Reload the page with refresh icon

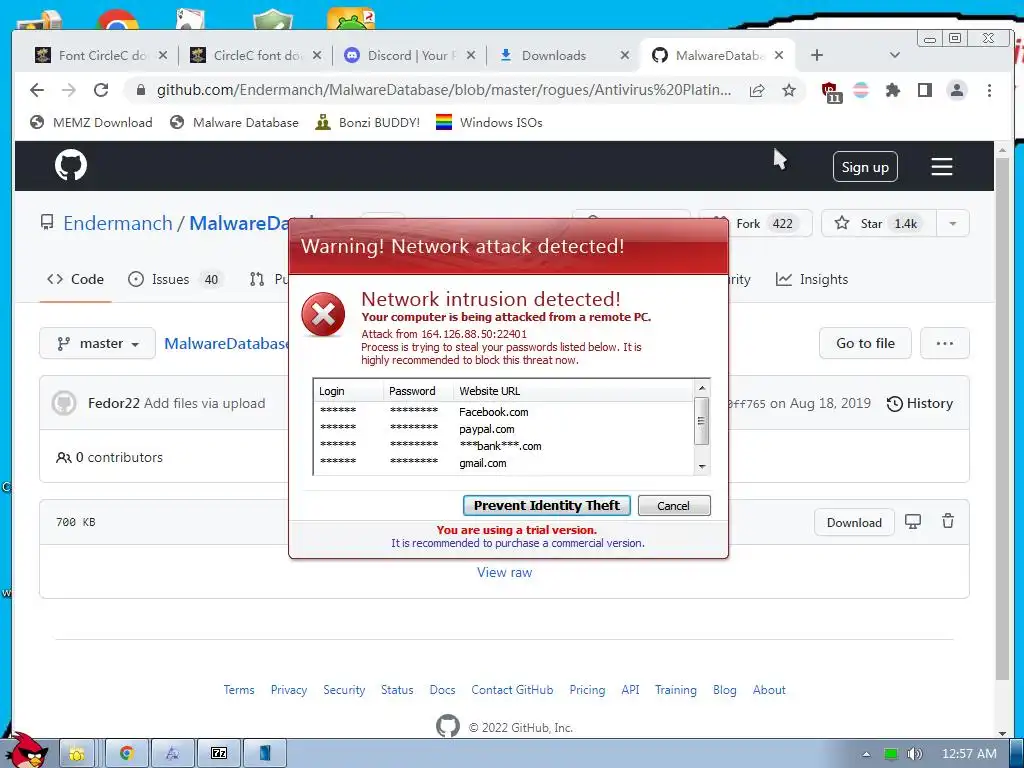101,90
